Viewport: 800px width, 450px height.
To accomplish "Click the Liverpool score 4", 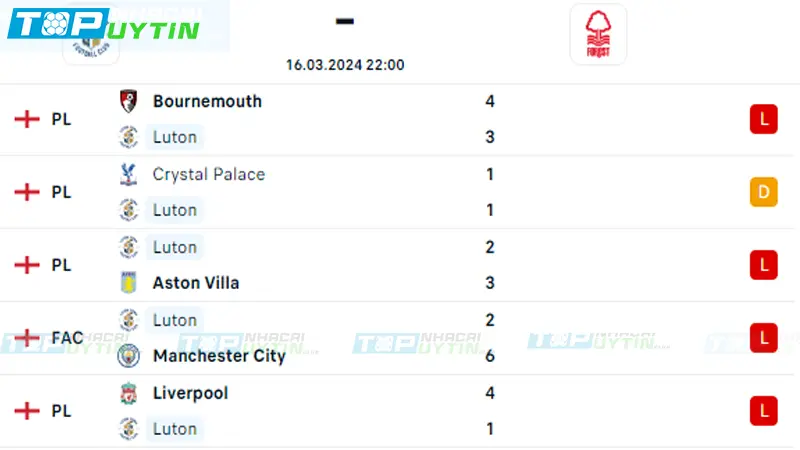I will click(x=490, y=393).
